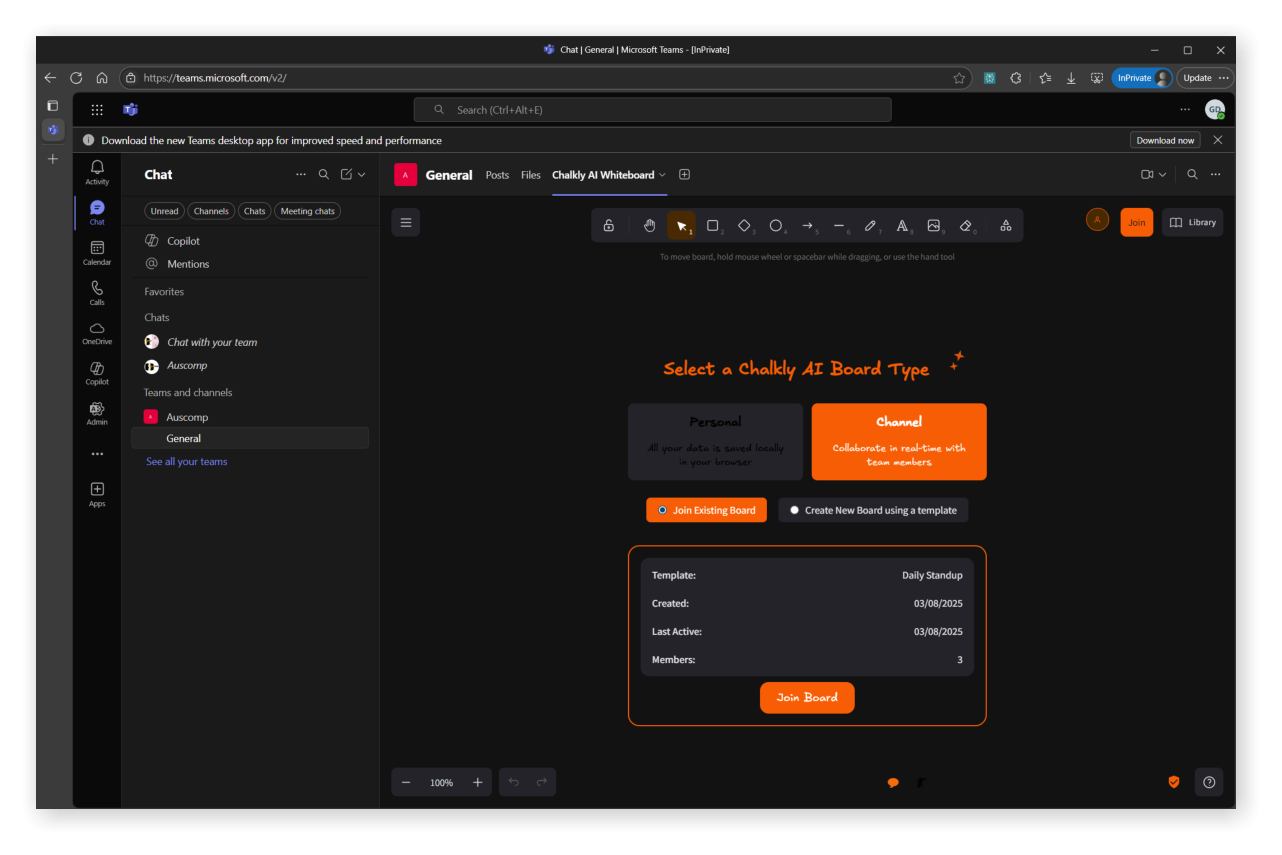Open Chat pane more options ellipsis

[301, 174]
